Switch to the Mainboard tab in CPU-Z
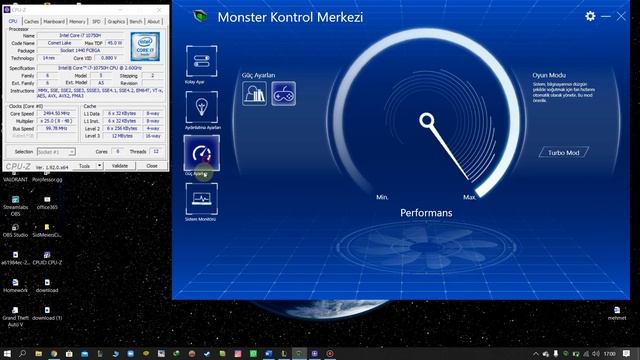The image size is (640, 360). (54, 21)
